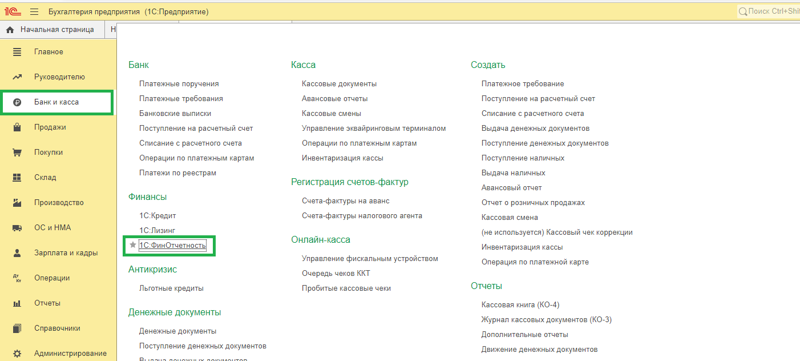Viewport: 800px width, 361px height.
Task: Click the Склад grid icon
Action: [17, 177]
